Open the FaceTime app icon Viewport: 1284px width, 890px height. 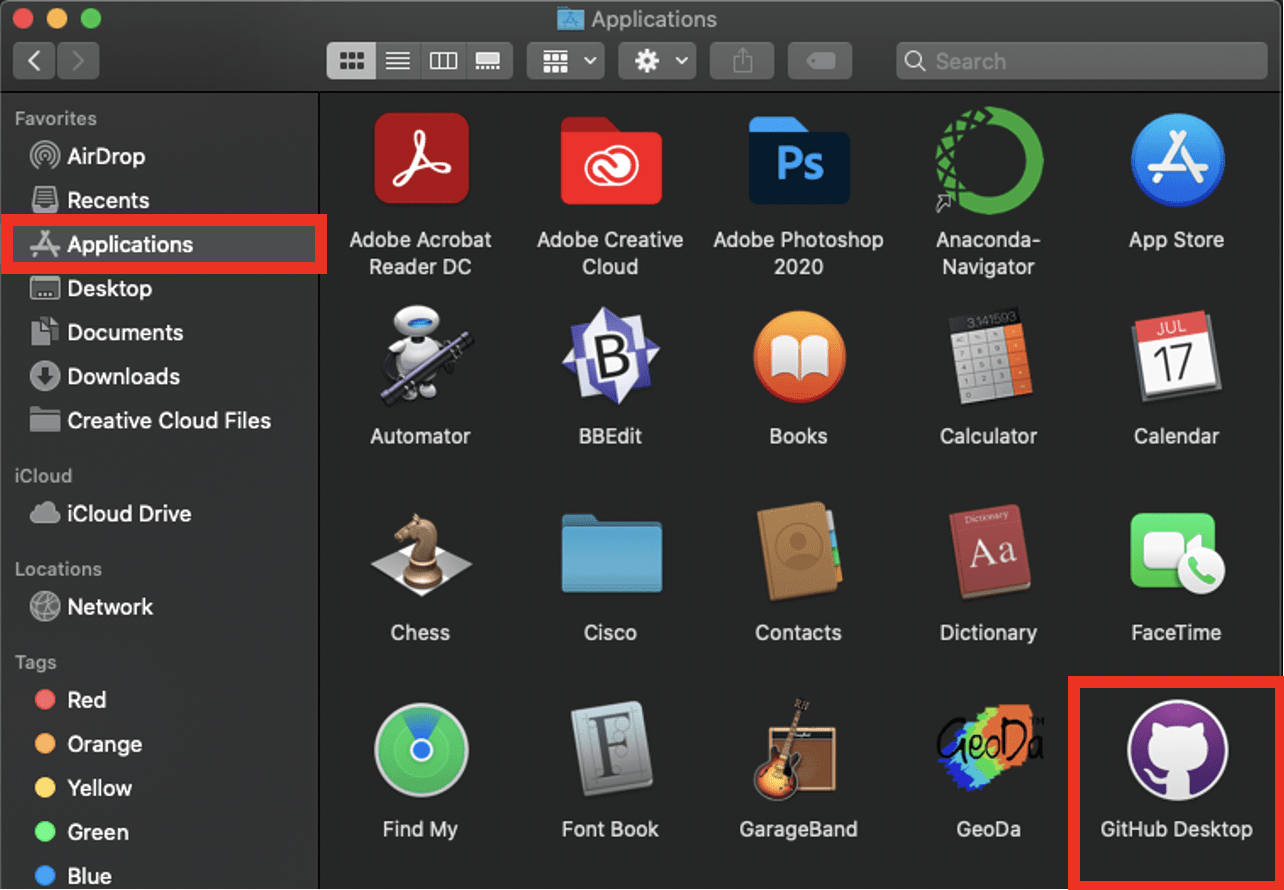pos(1177,553)
